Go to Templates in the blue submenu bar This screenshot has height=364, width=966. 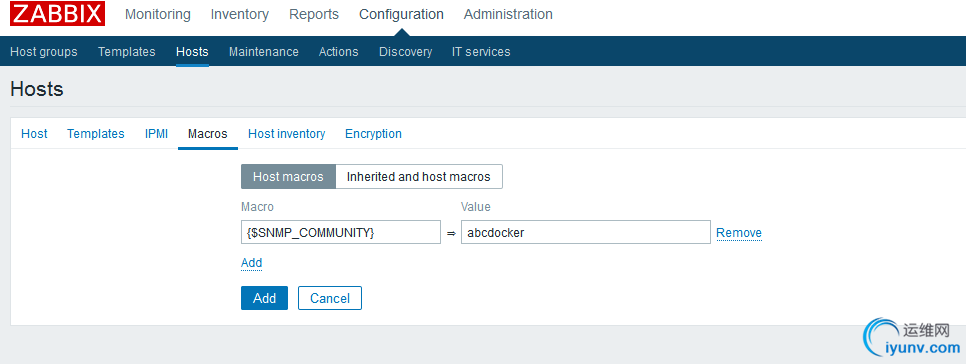126,52
